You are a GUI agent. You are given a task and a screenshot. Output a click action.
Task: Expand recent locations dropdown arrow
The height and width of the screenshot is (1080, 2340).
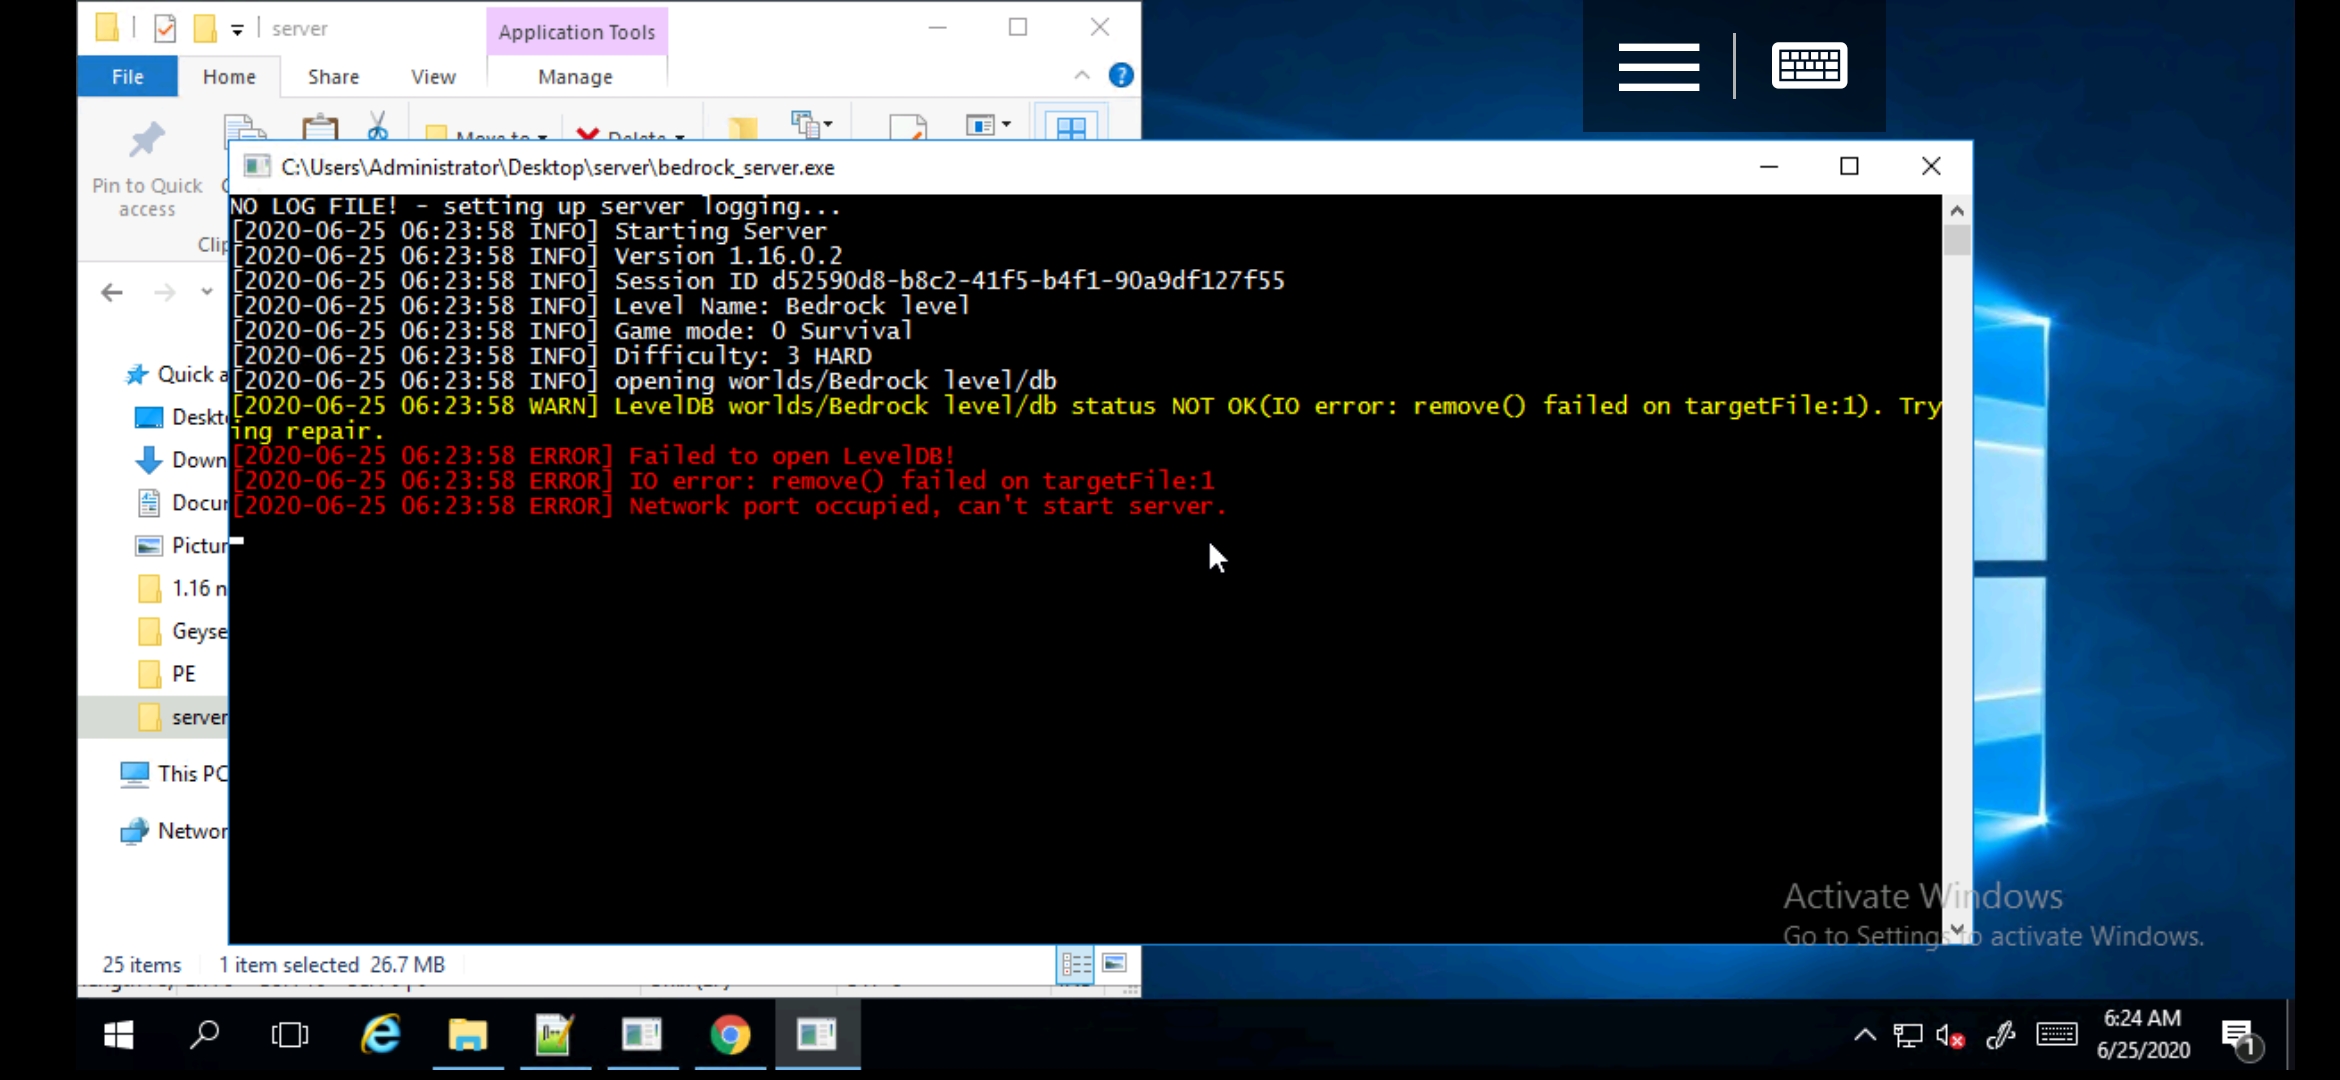click(207, 292)
